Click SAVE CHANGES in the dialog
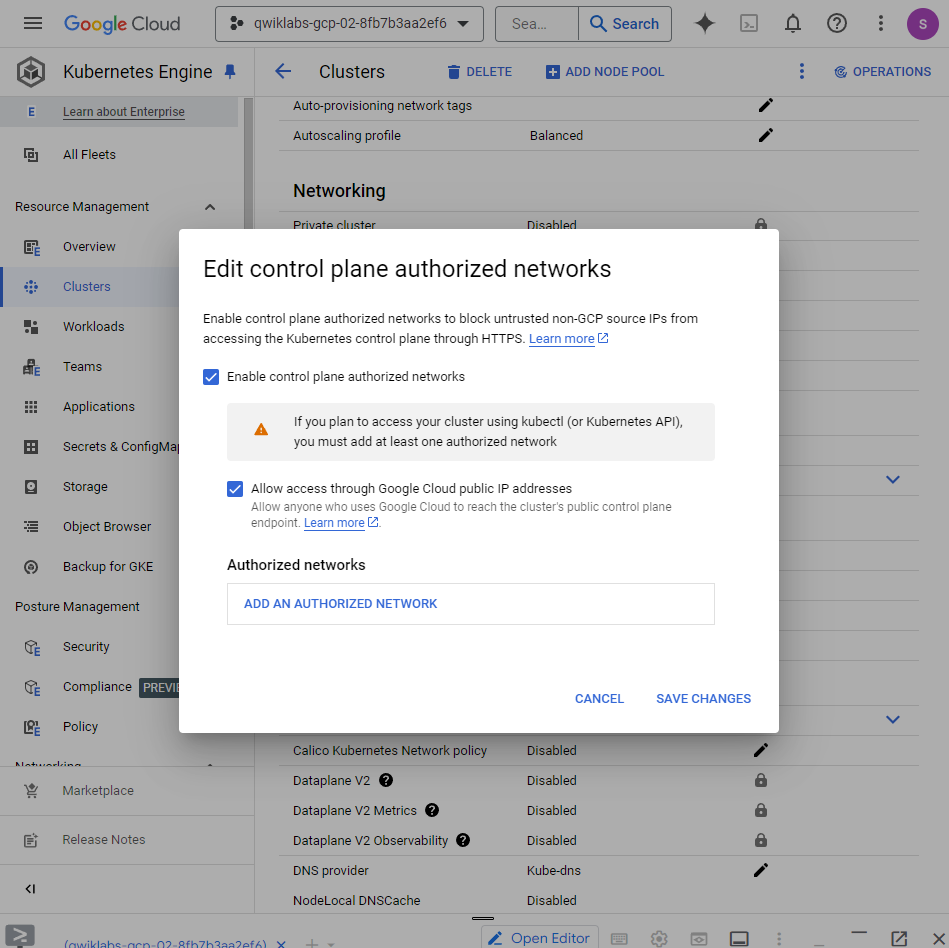The image size is (949, 948). [x=703, y=699]
